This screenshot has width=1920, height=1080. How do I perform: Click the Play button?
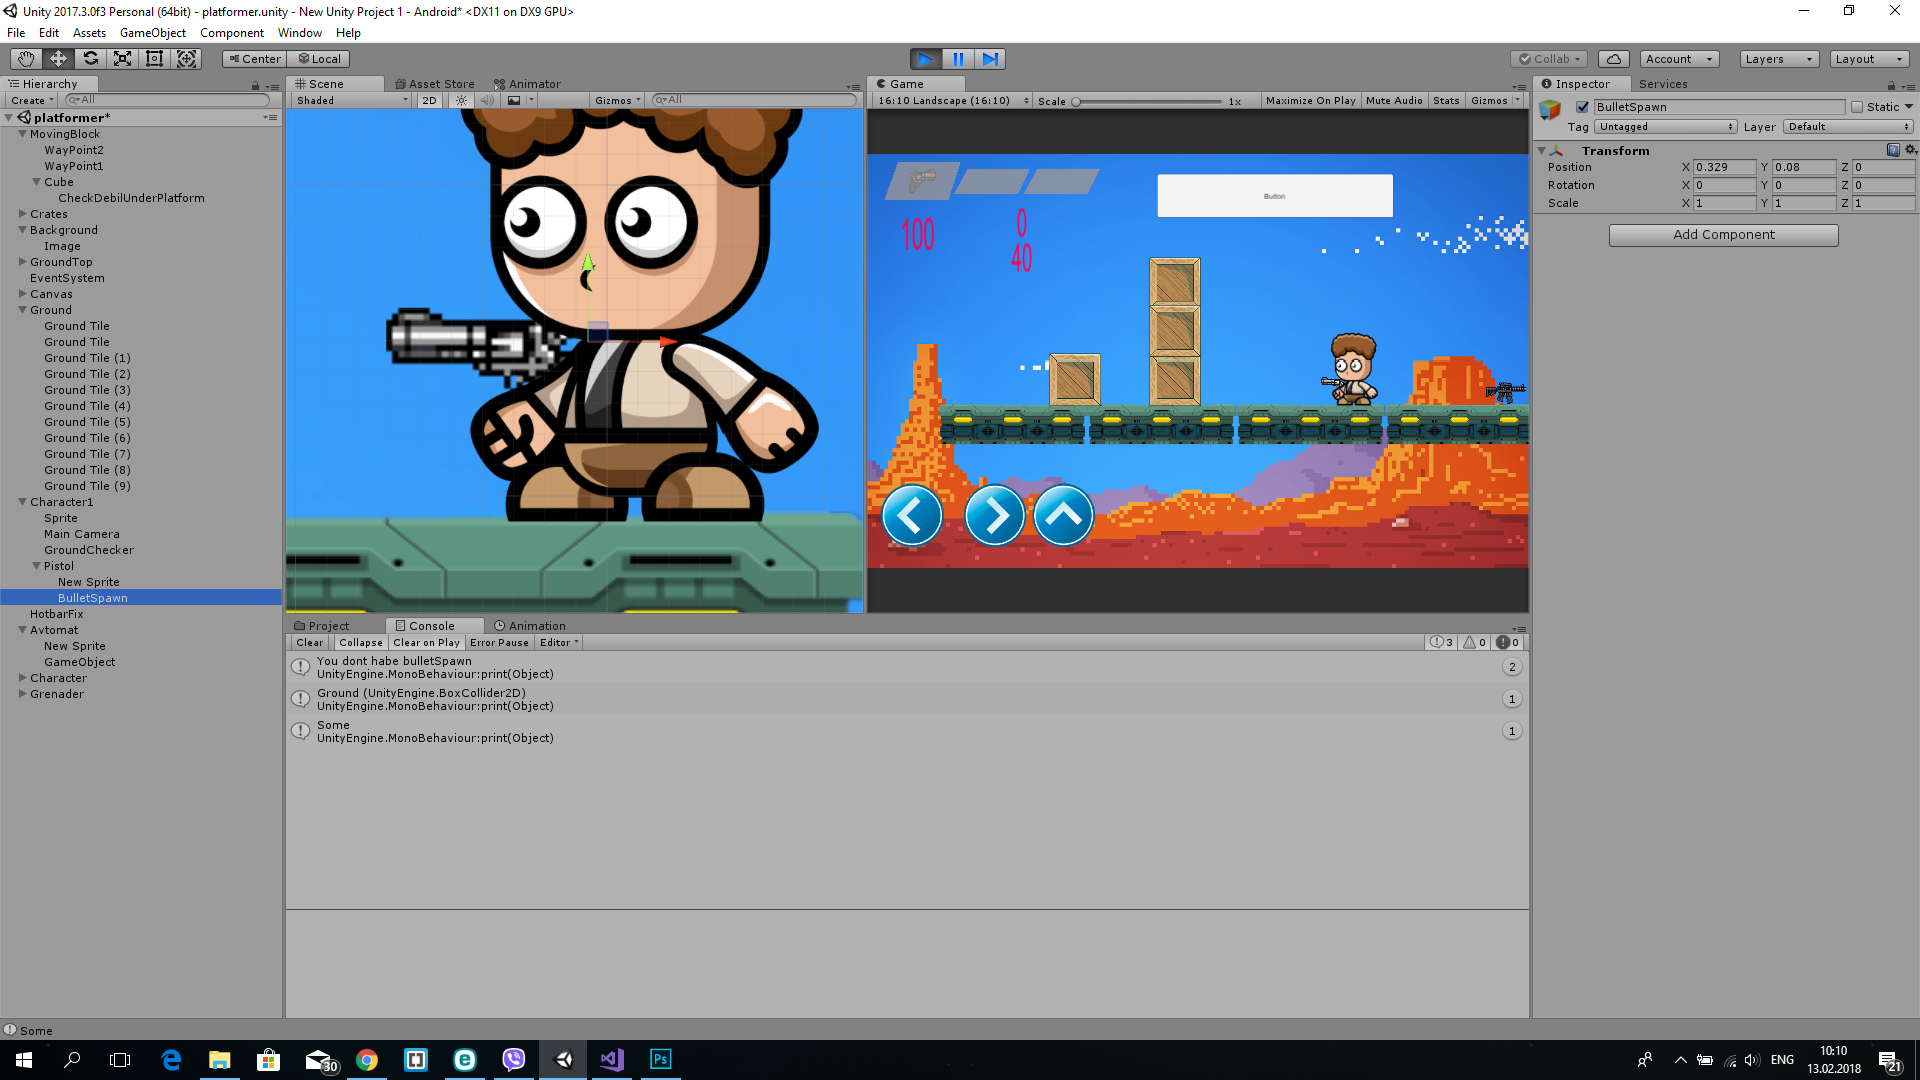[926, 59]
